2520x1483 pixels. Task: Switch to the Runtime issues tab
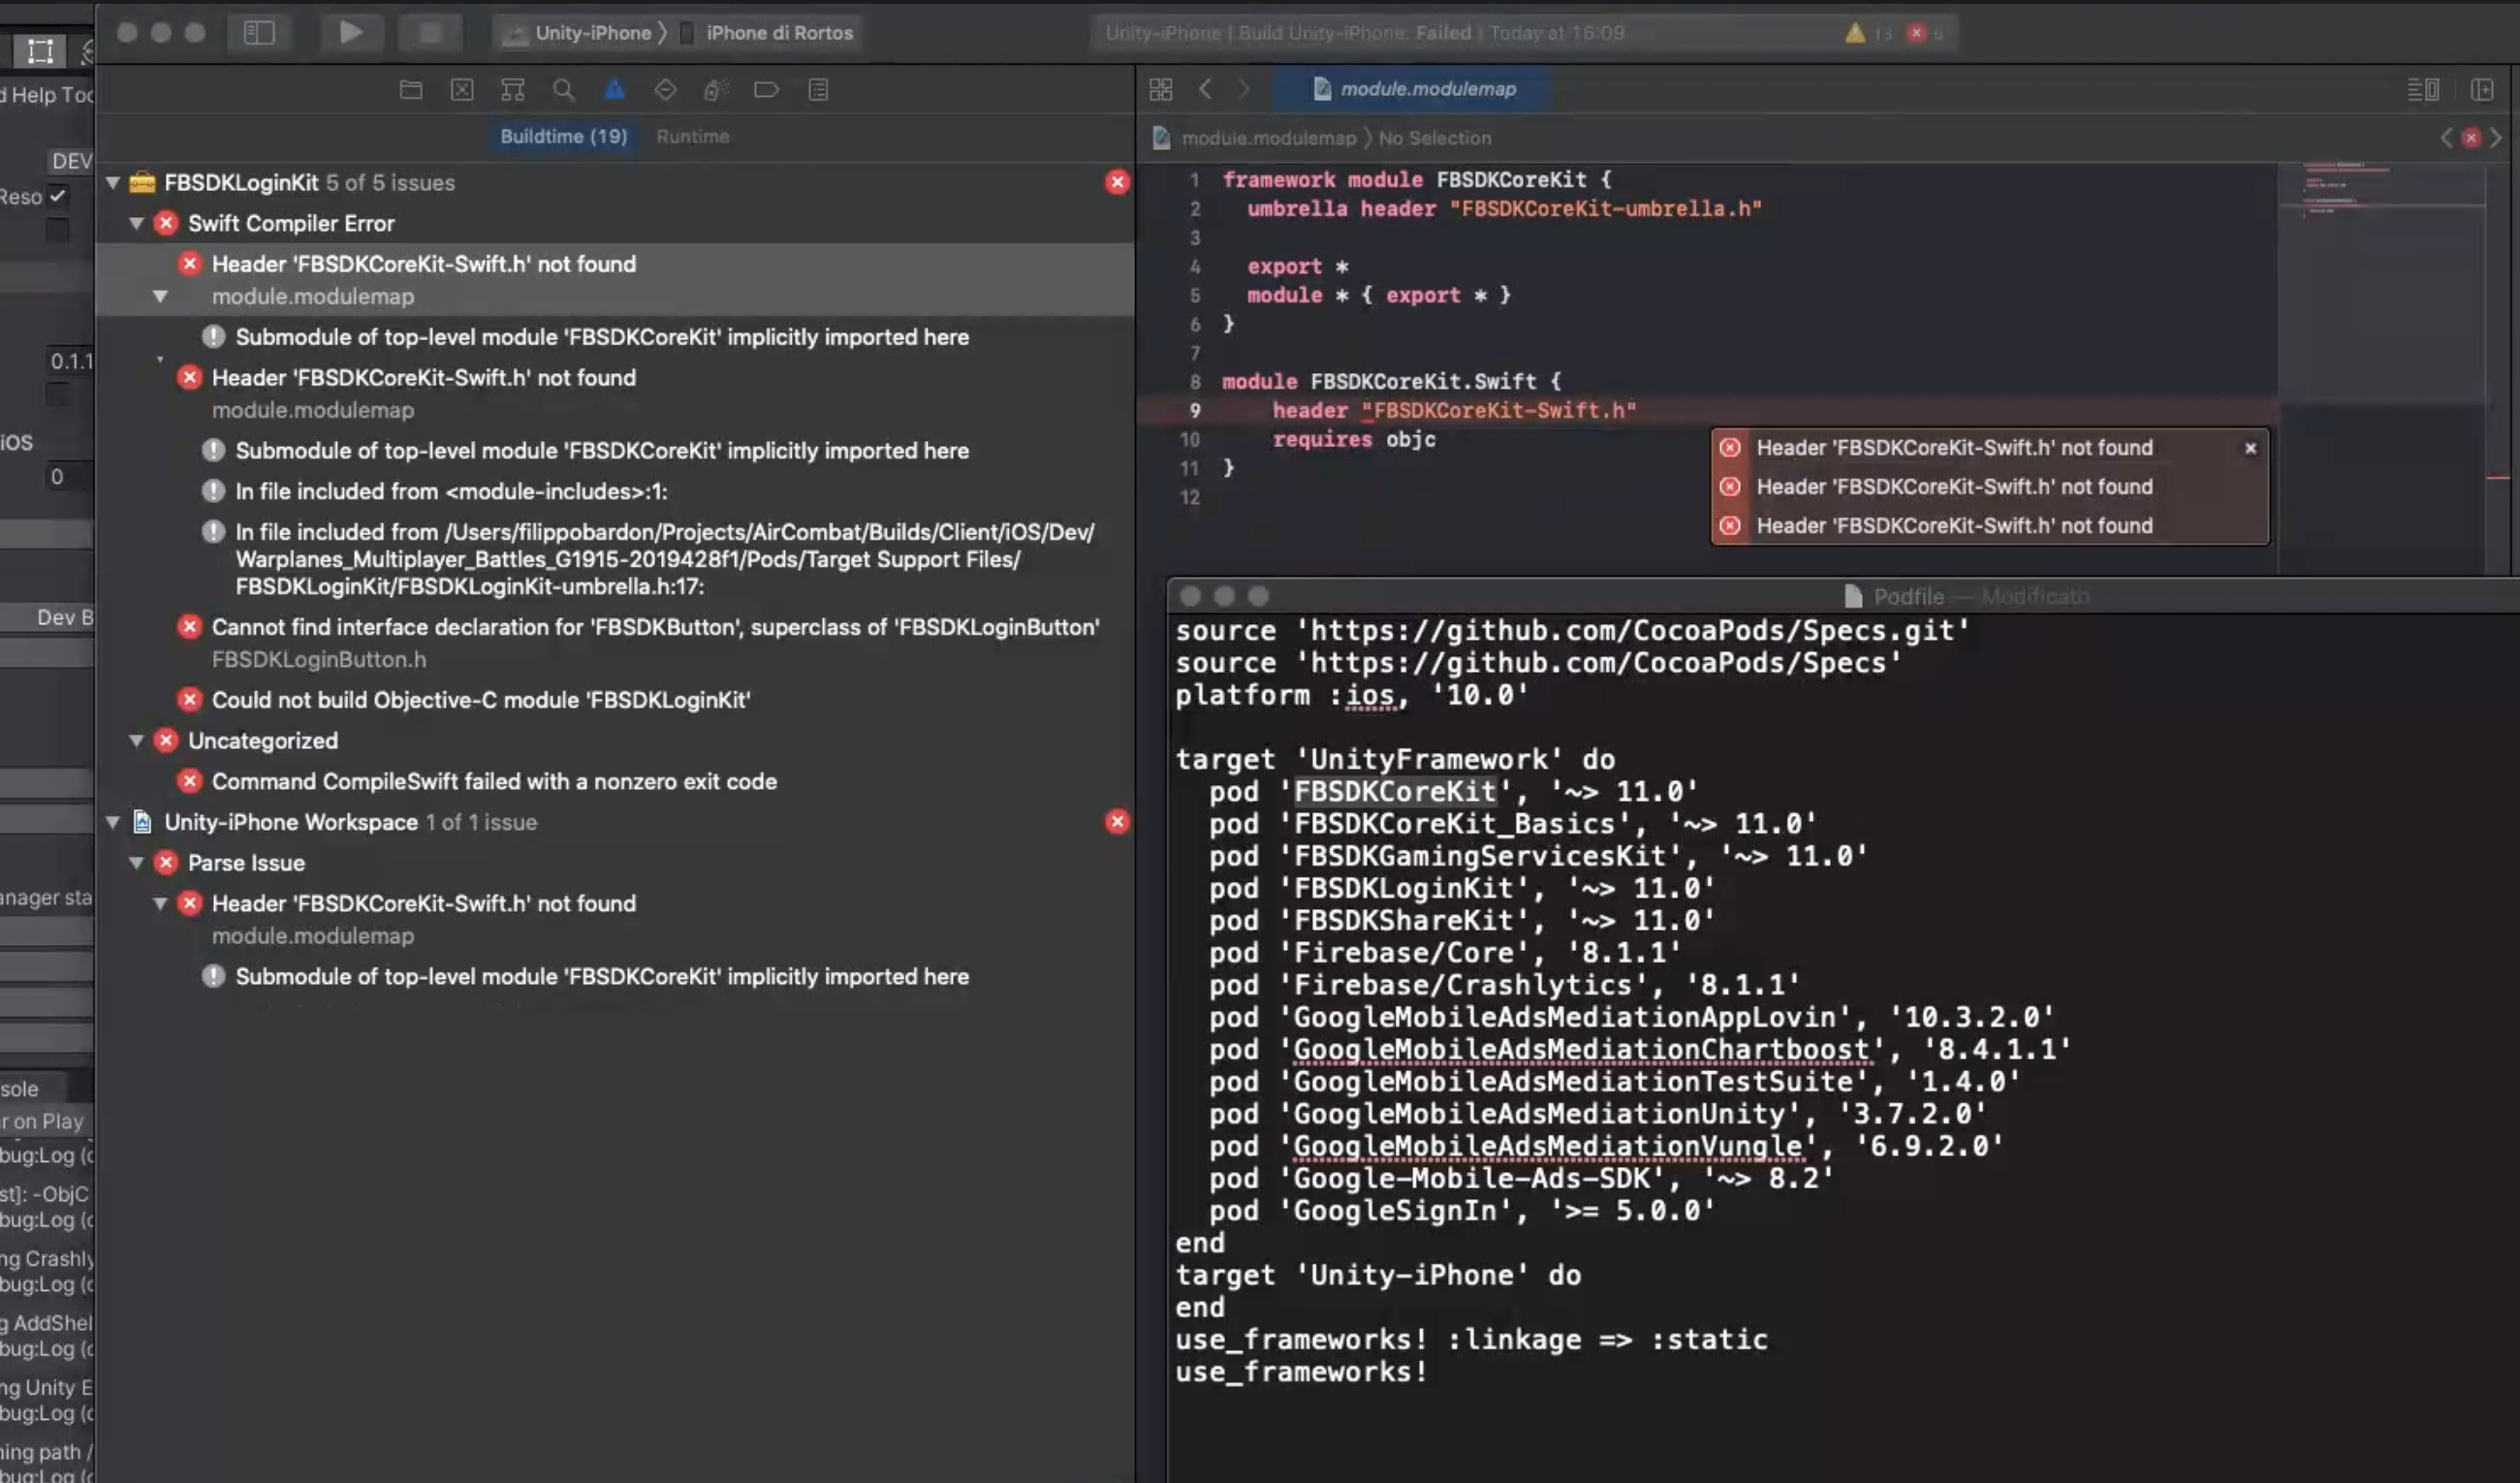pyautogui.click(x=692, y=136)
